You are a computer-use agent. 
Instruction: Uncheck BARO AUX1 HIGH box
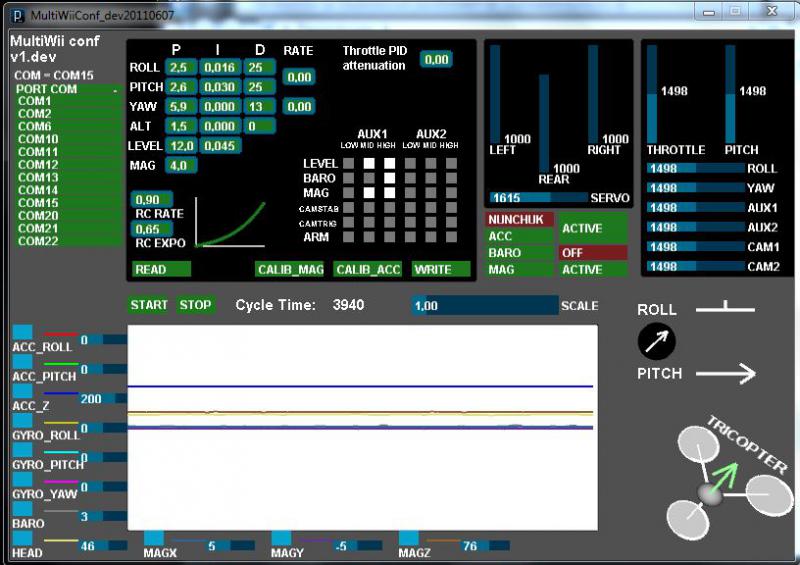(x=389, y=178)
